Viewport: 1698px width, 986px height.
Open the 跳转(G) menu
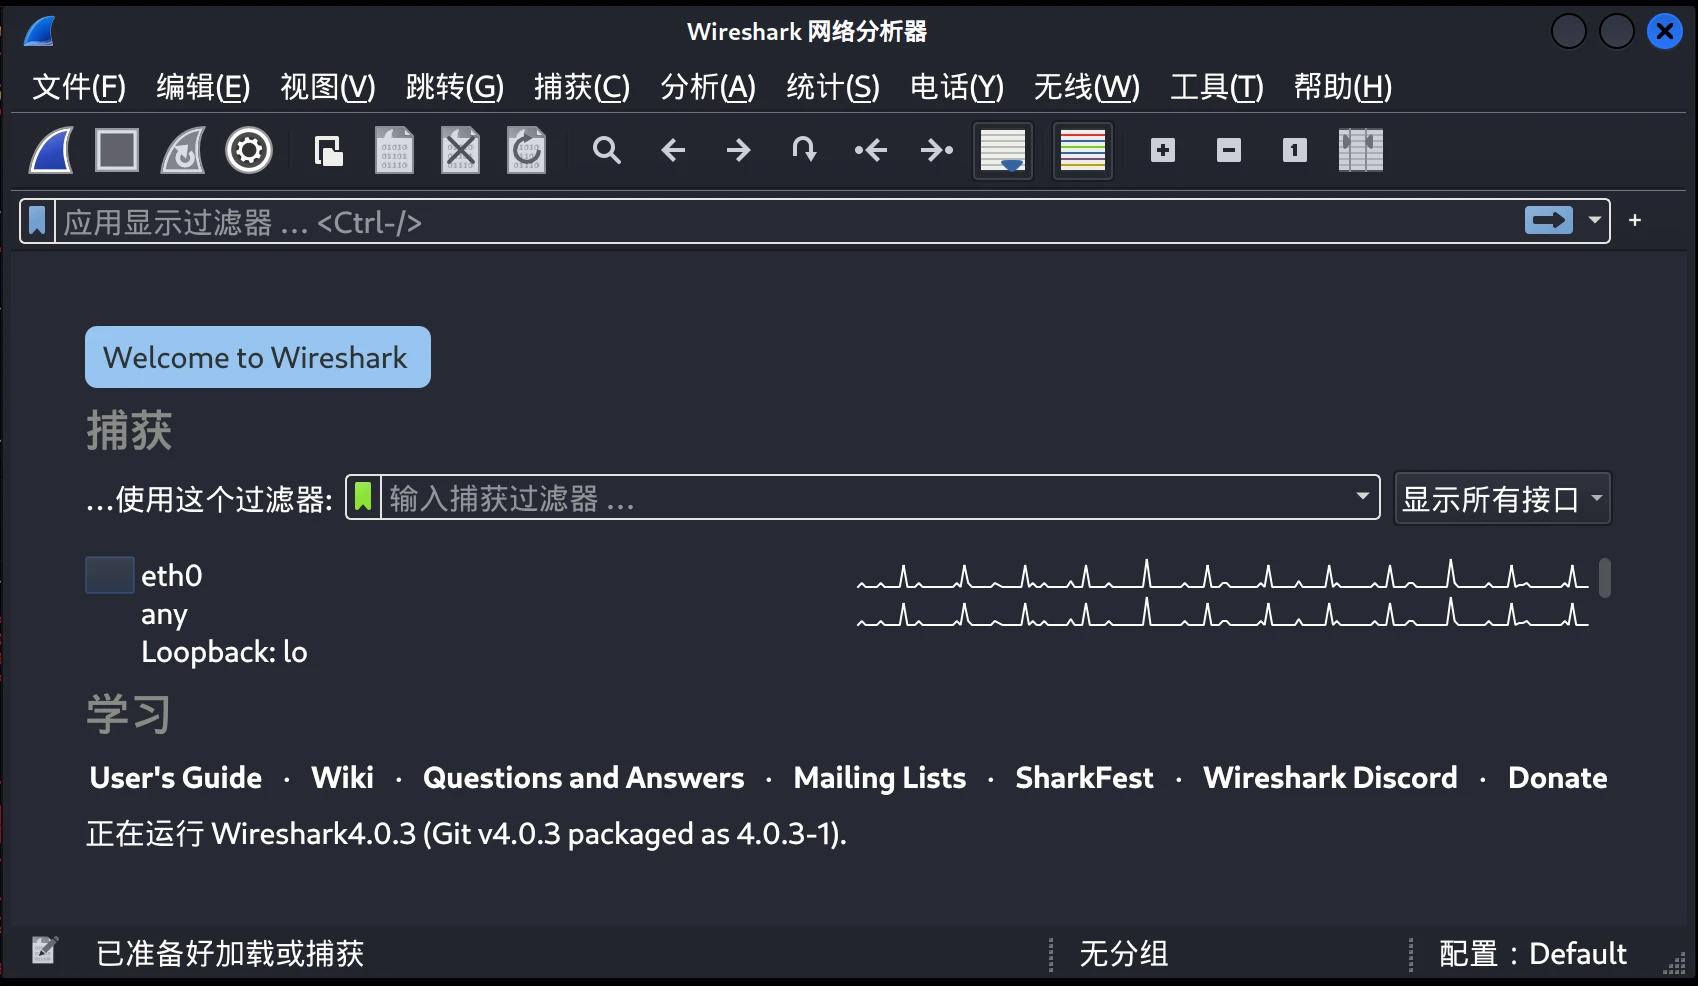tap(455, 87)
